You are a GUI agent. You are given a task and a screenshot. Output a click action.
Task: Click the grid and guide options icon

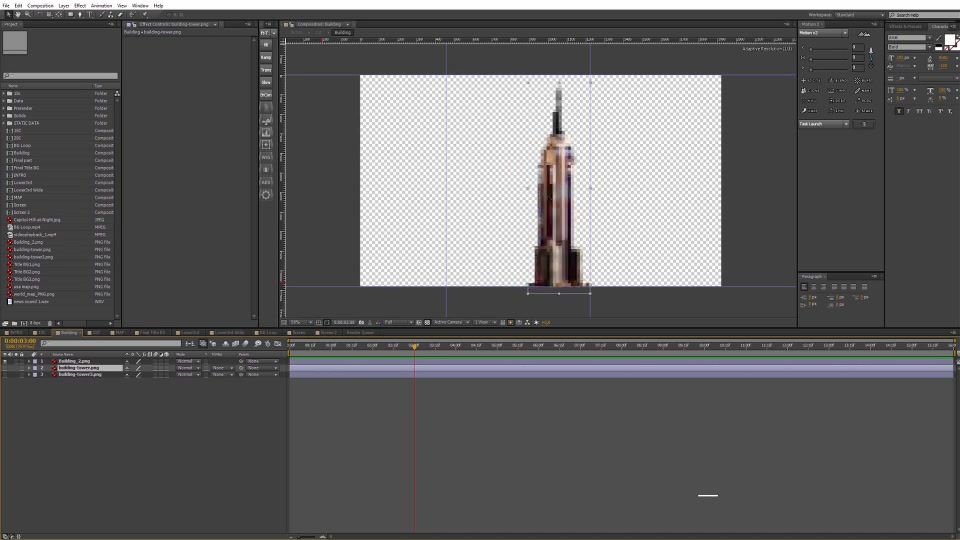click(318, 322)
